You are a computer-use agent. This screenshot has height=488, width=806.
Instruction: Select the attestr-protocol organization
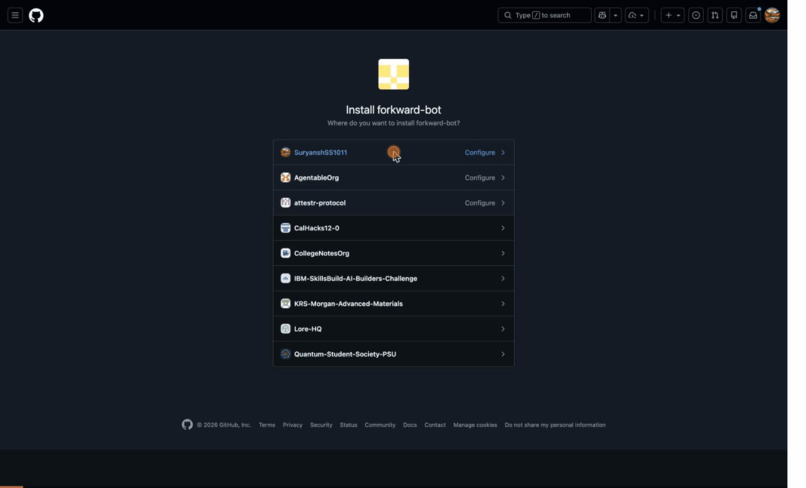point(394,203)
